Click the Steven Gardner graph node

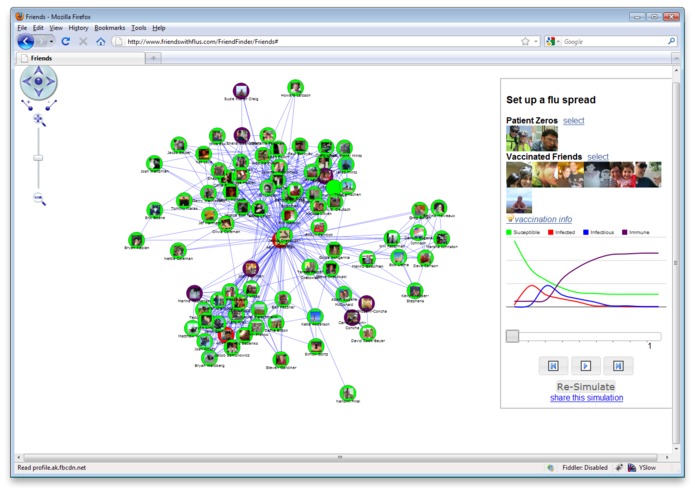tap(281, 359)
